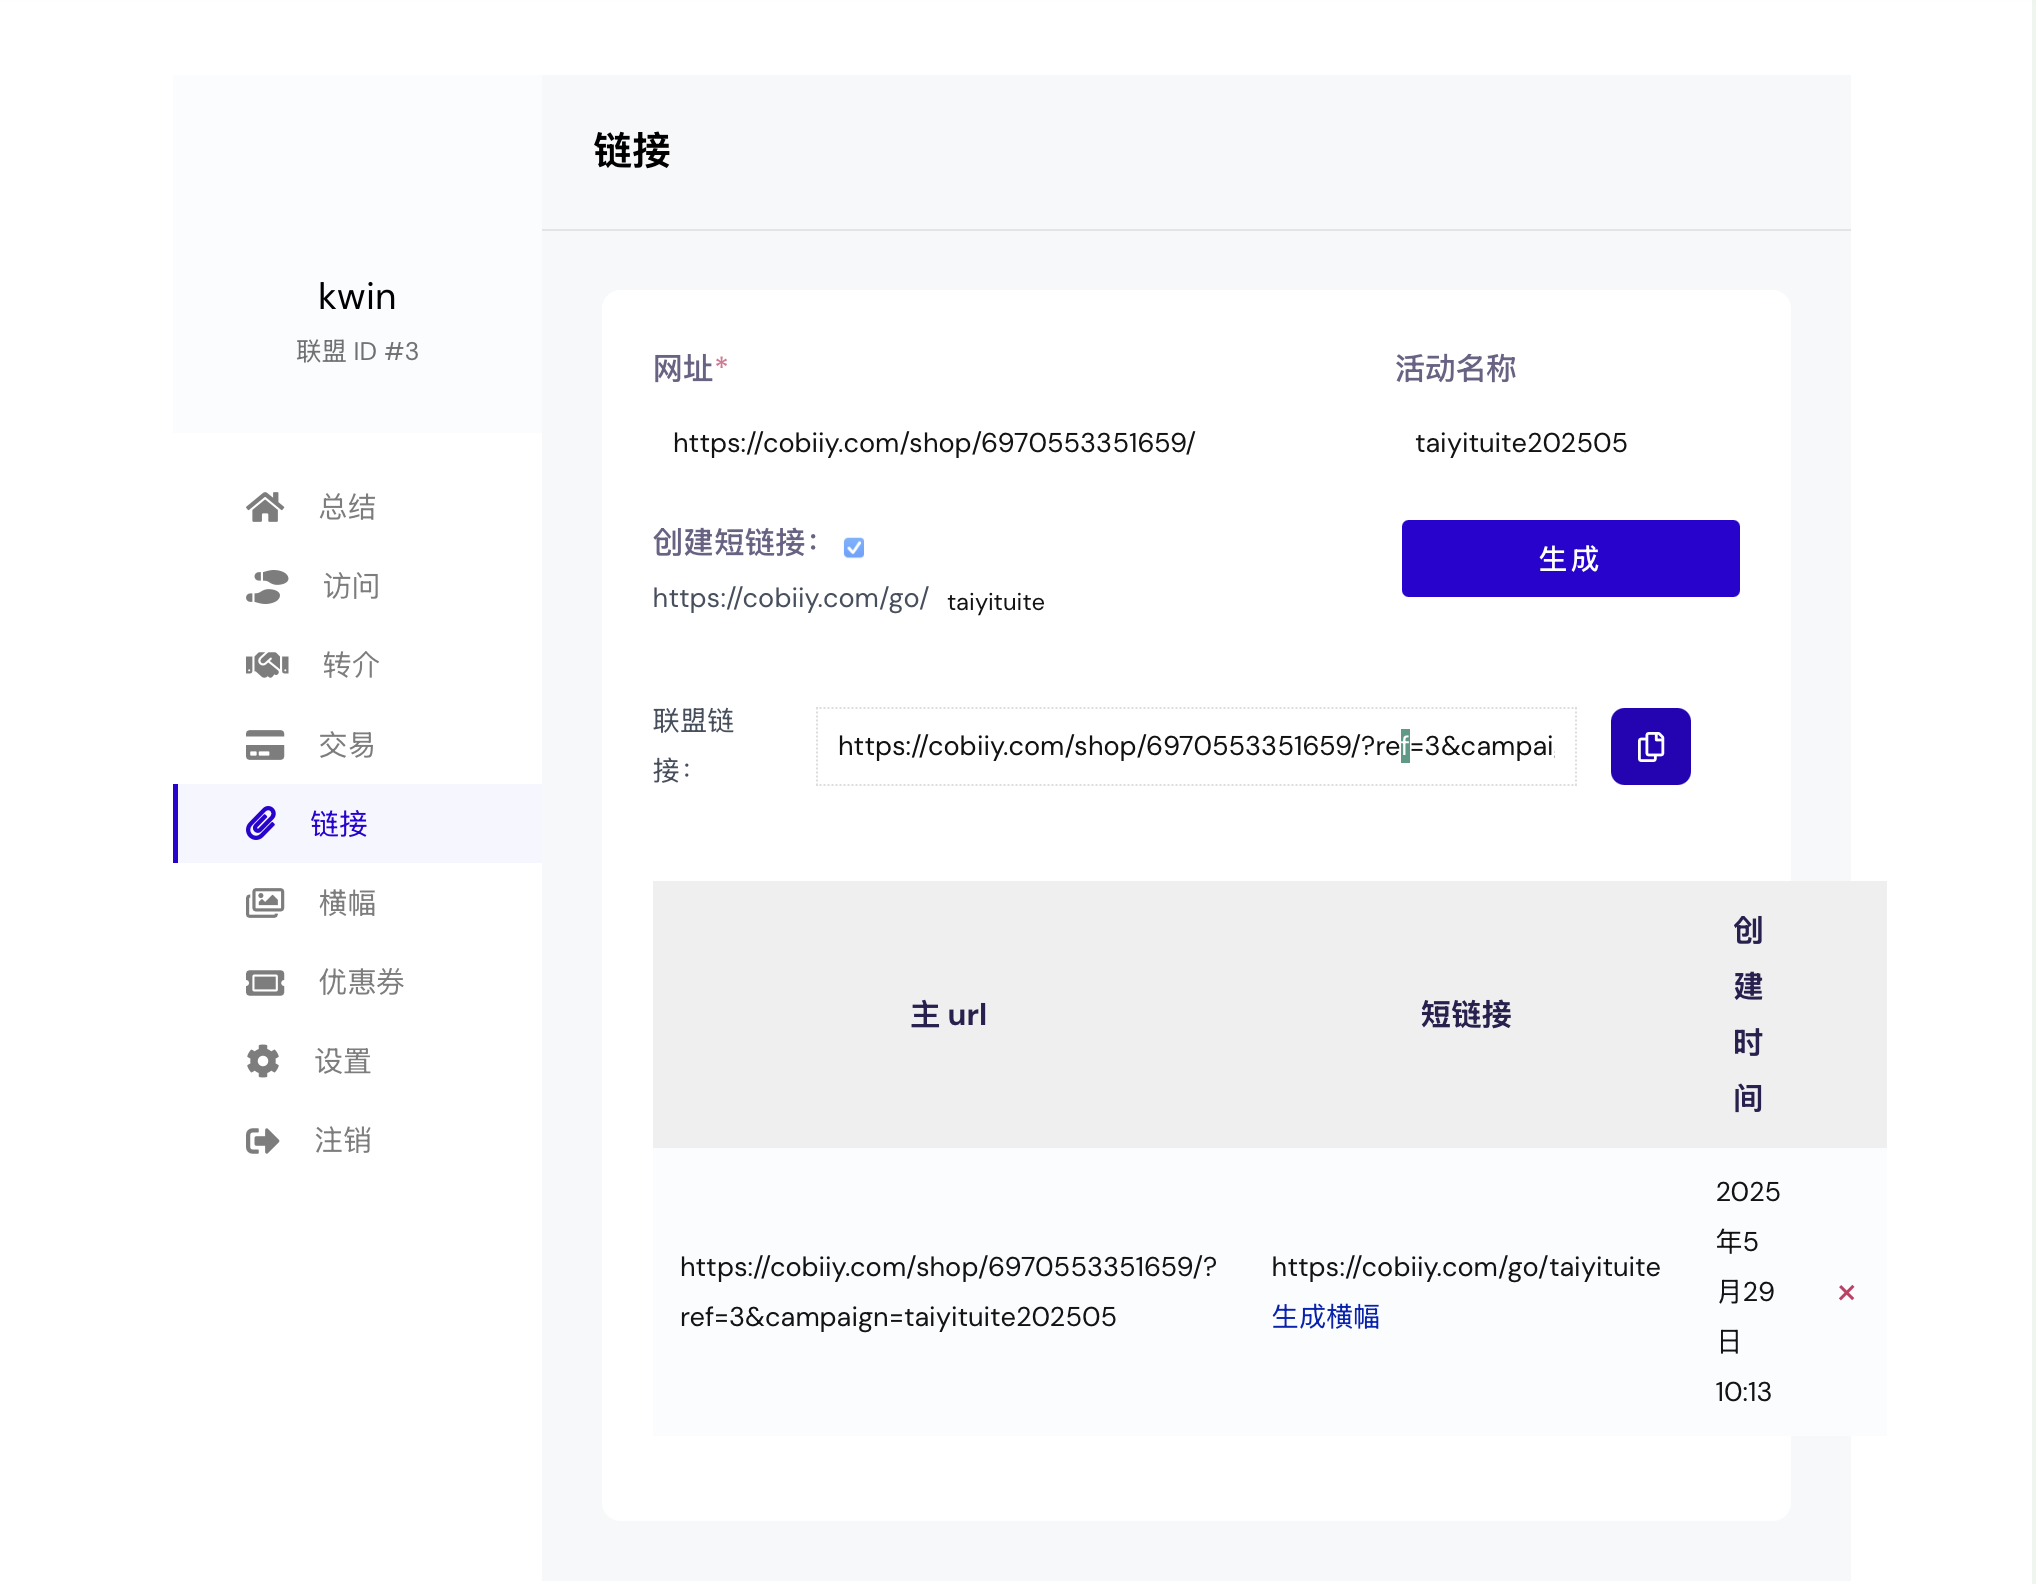
Task: Open the 设置 menu item
Action: pyautogui.click(x=358, y=1061)
